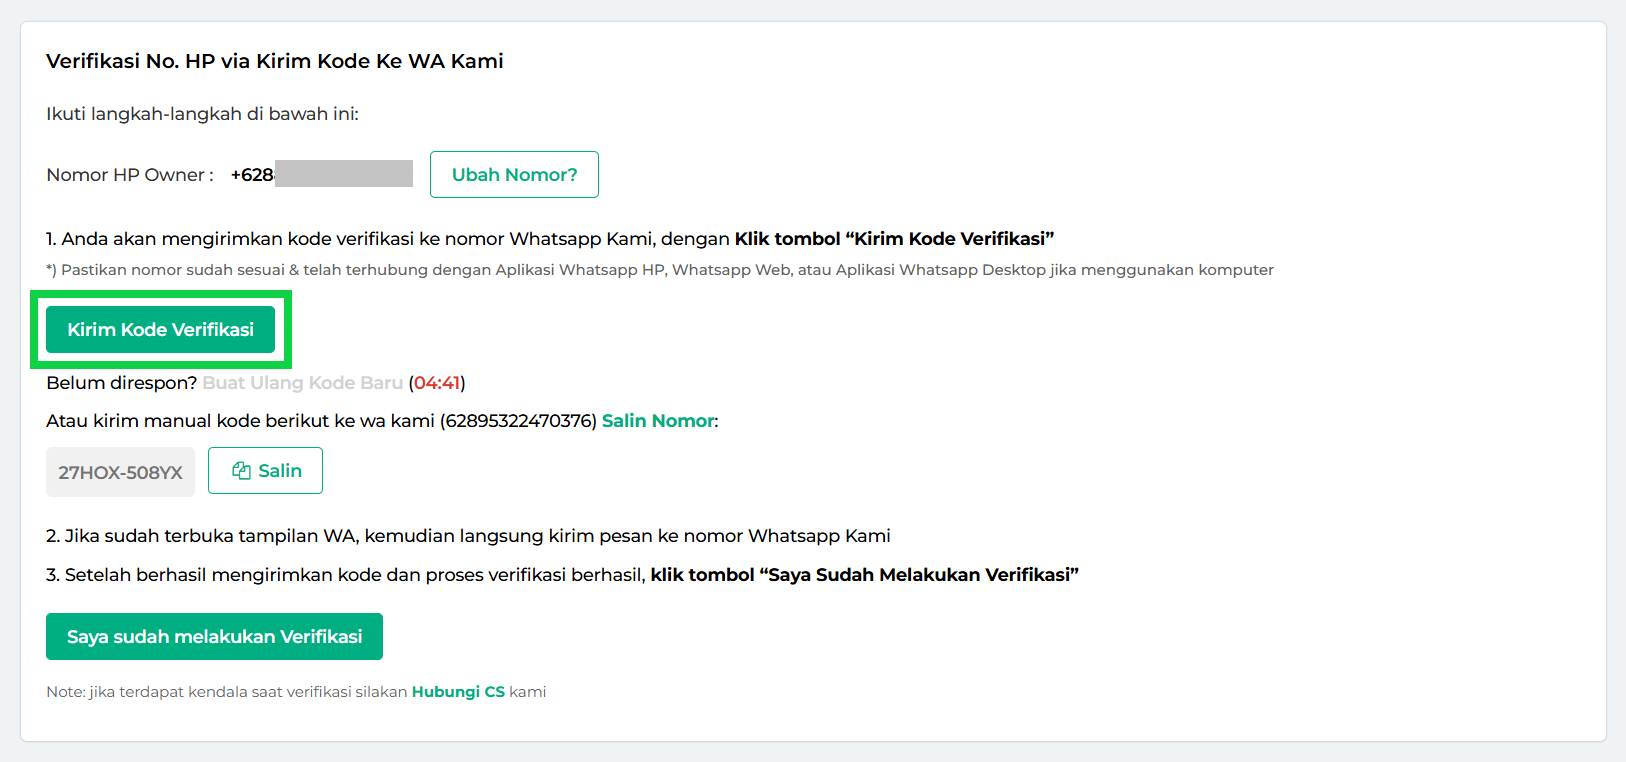Click the Salin Nomor link

(658, 421)
